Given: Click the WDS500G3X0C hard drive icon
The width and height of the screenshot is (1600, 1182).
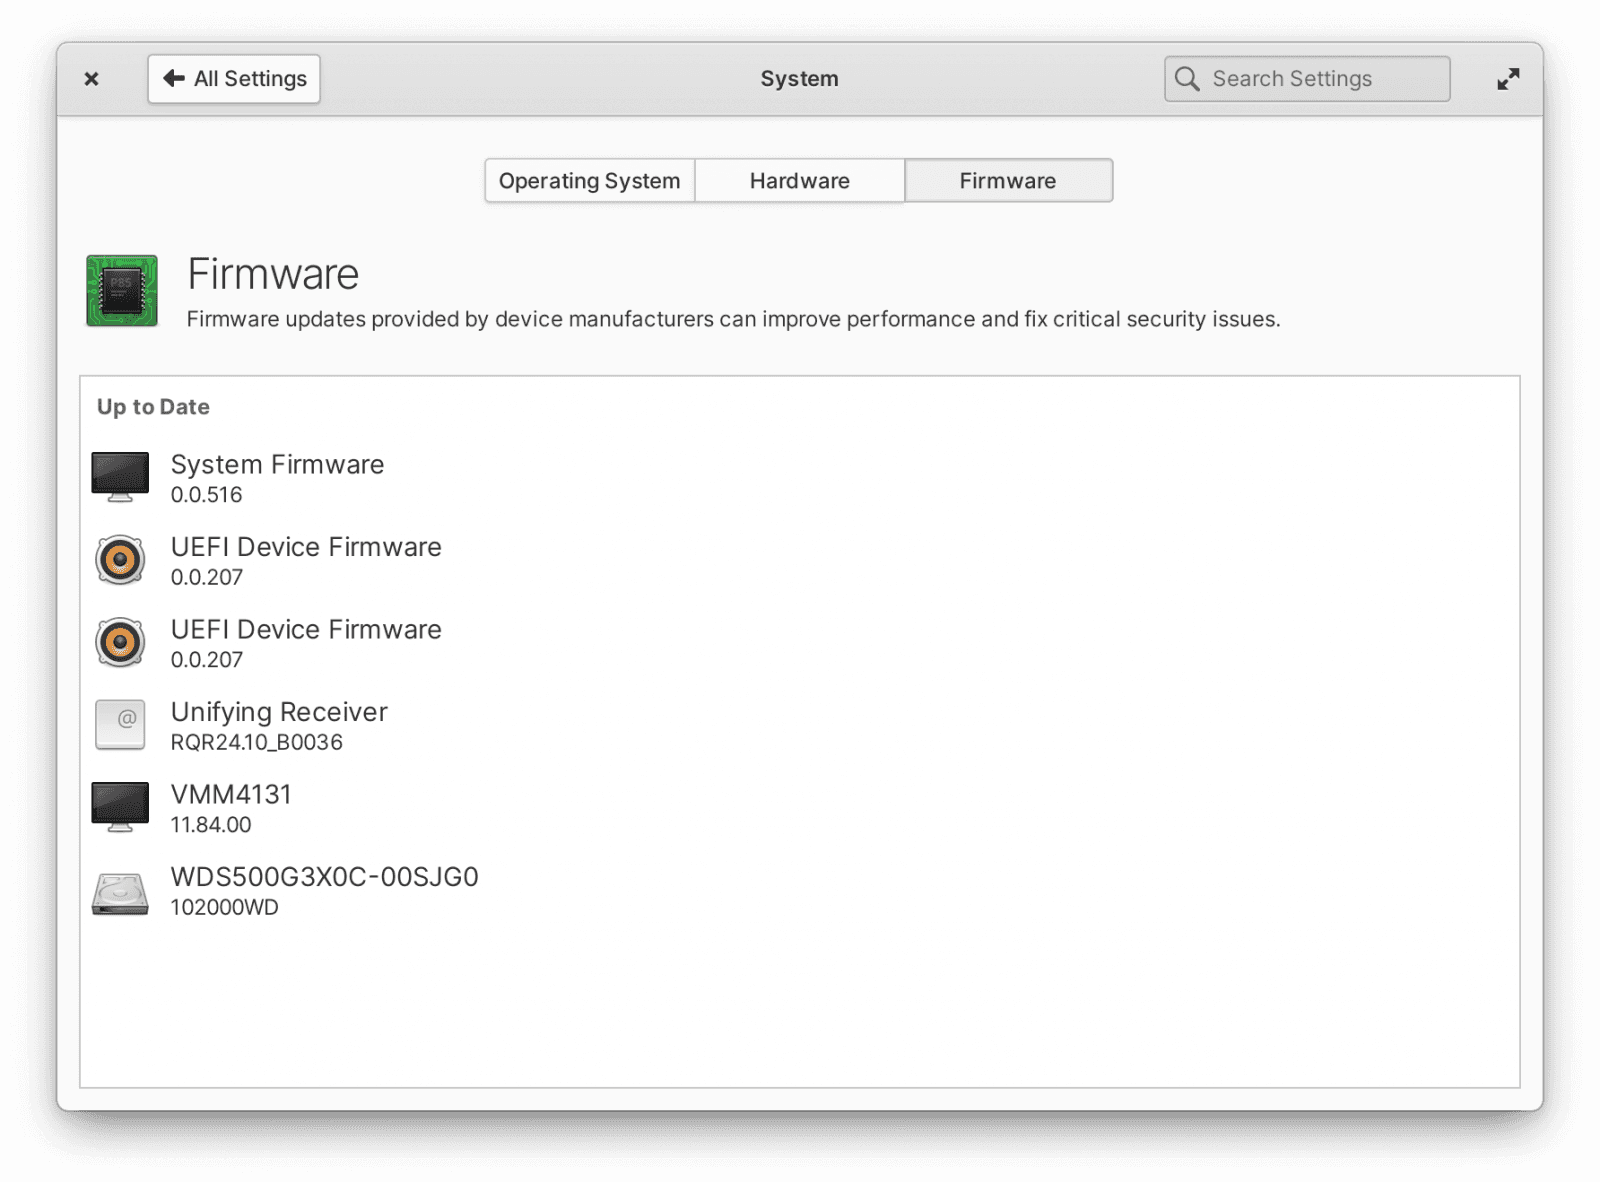Looking at the screenshot, I should tap(119, 889).
